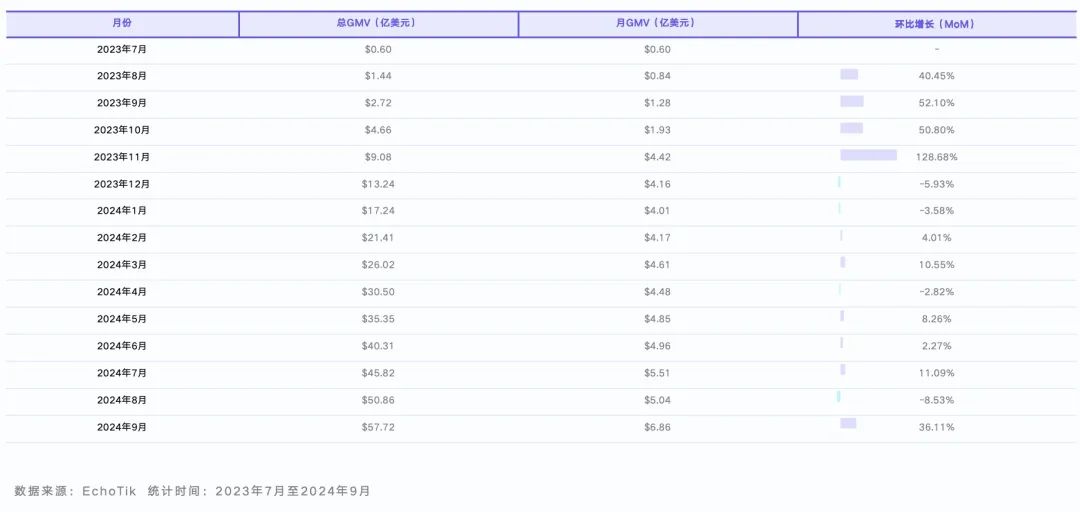Click the growth bar beside 52.10%
Image resolution: width=1080 pixels, height=512 pixels.
click(x=852, y=101)
